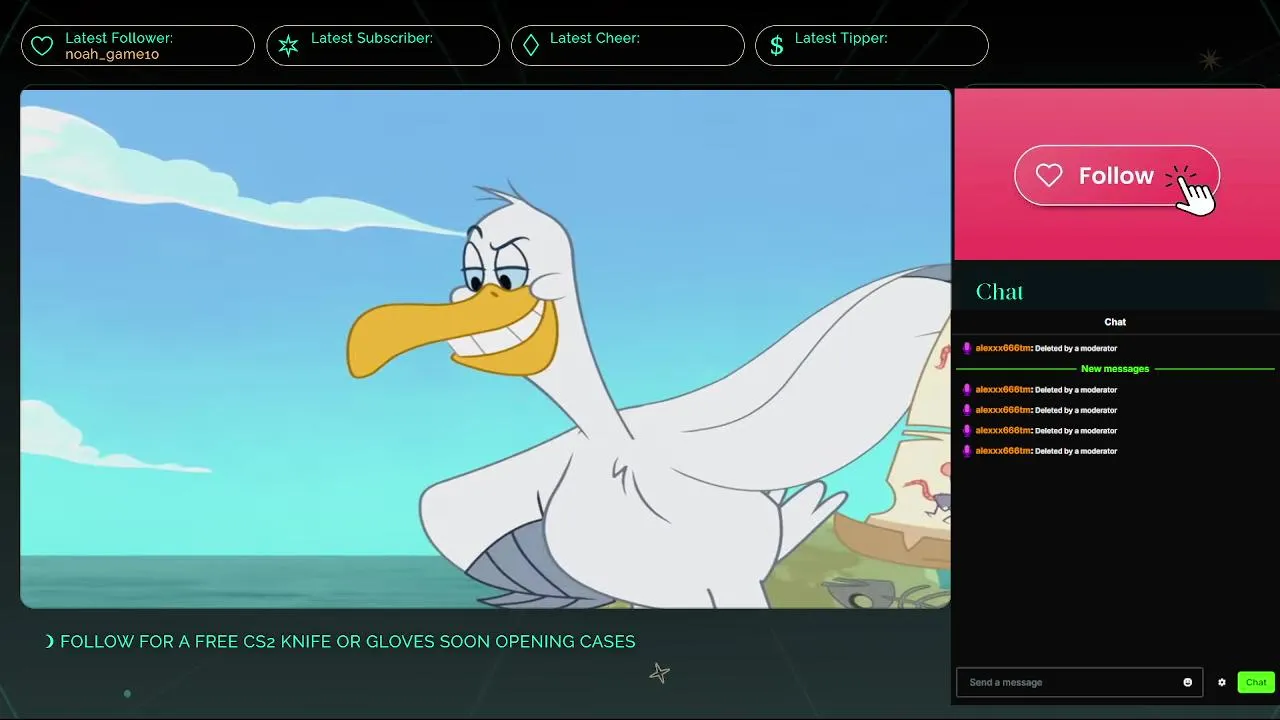1280x720 pixels.
Task: Click the star icon beside Latest Subscriber
Action: click(x=288, y=46)
